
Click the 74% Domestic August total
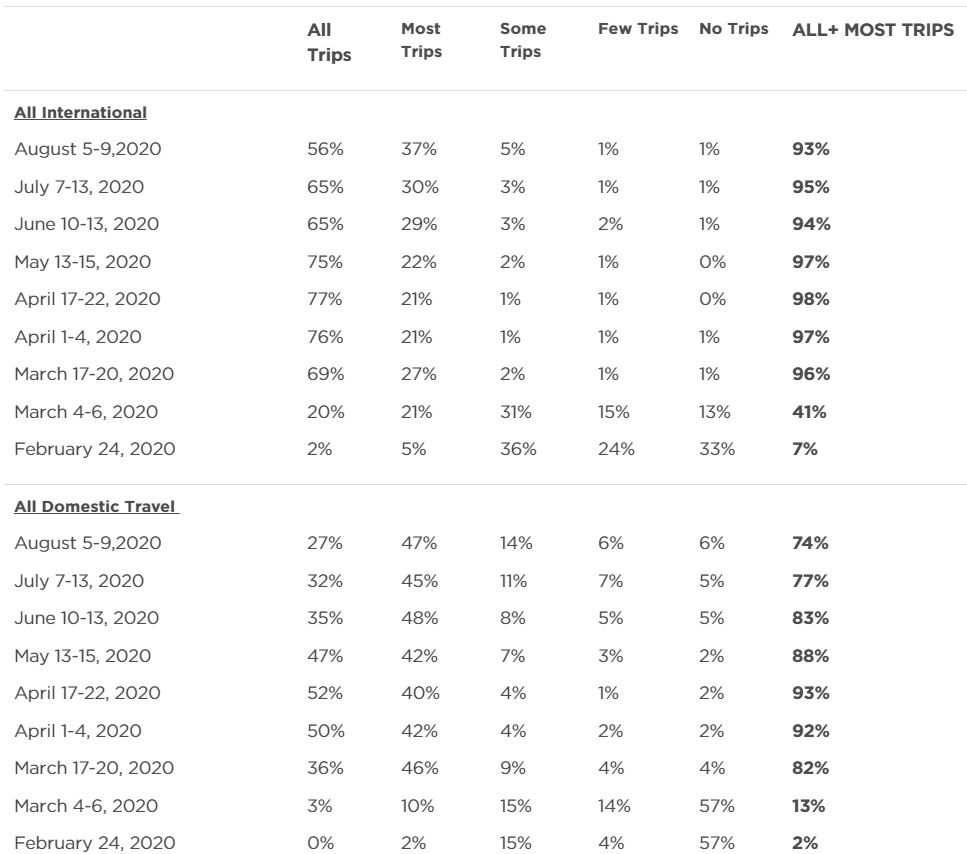tap(811, 543)
